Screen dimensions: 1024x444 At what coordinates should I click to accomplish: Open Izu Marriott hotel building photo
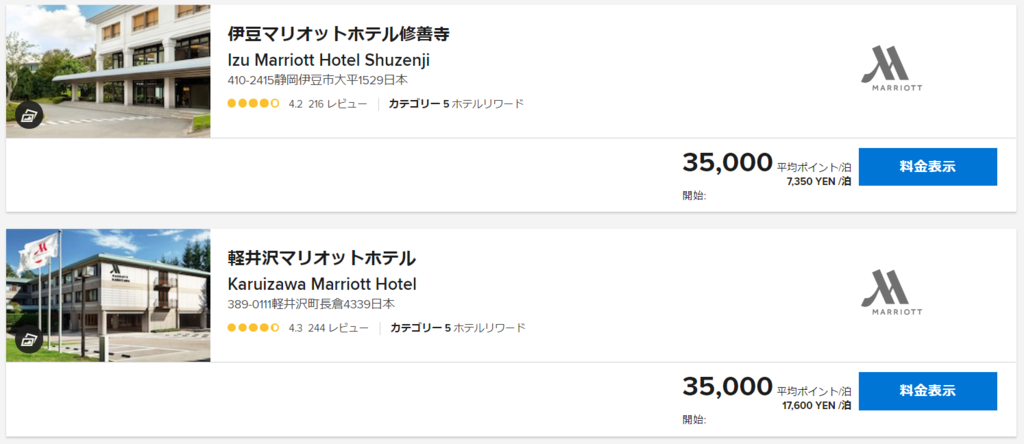point(108,71)
